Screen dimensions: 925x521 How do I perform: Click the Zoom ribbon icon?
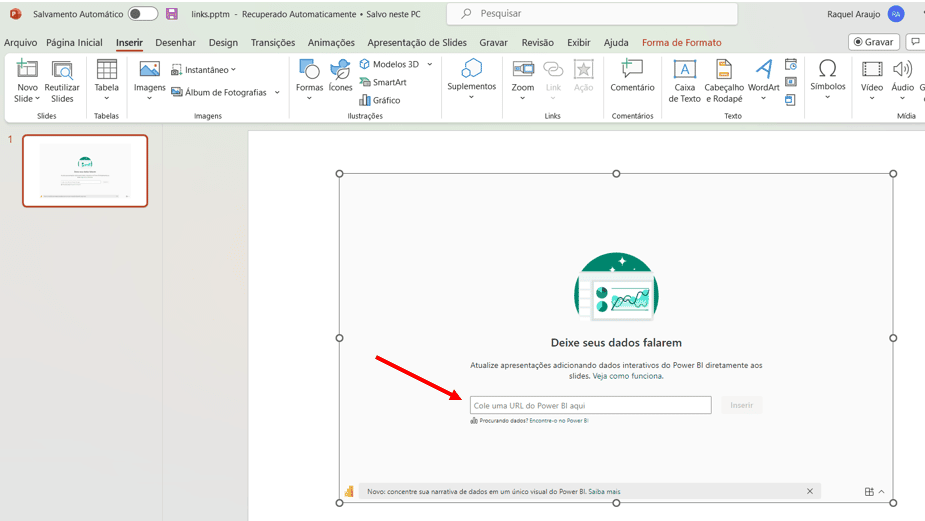click(523, 69)
